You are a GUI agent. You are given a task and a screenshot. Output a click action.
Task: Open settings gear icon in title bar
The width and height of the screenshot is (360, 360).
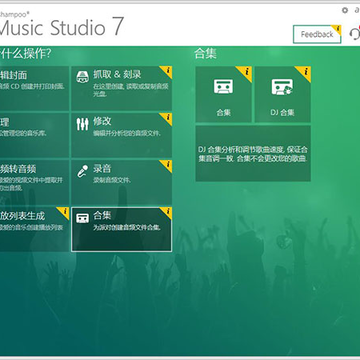345,10
